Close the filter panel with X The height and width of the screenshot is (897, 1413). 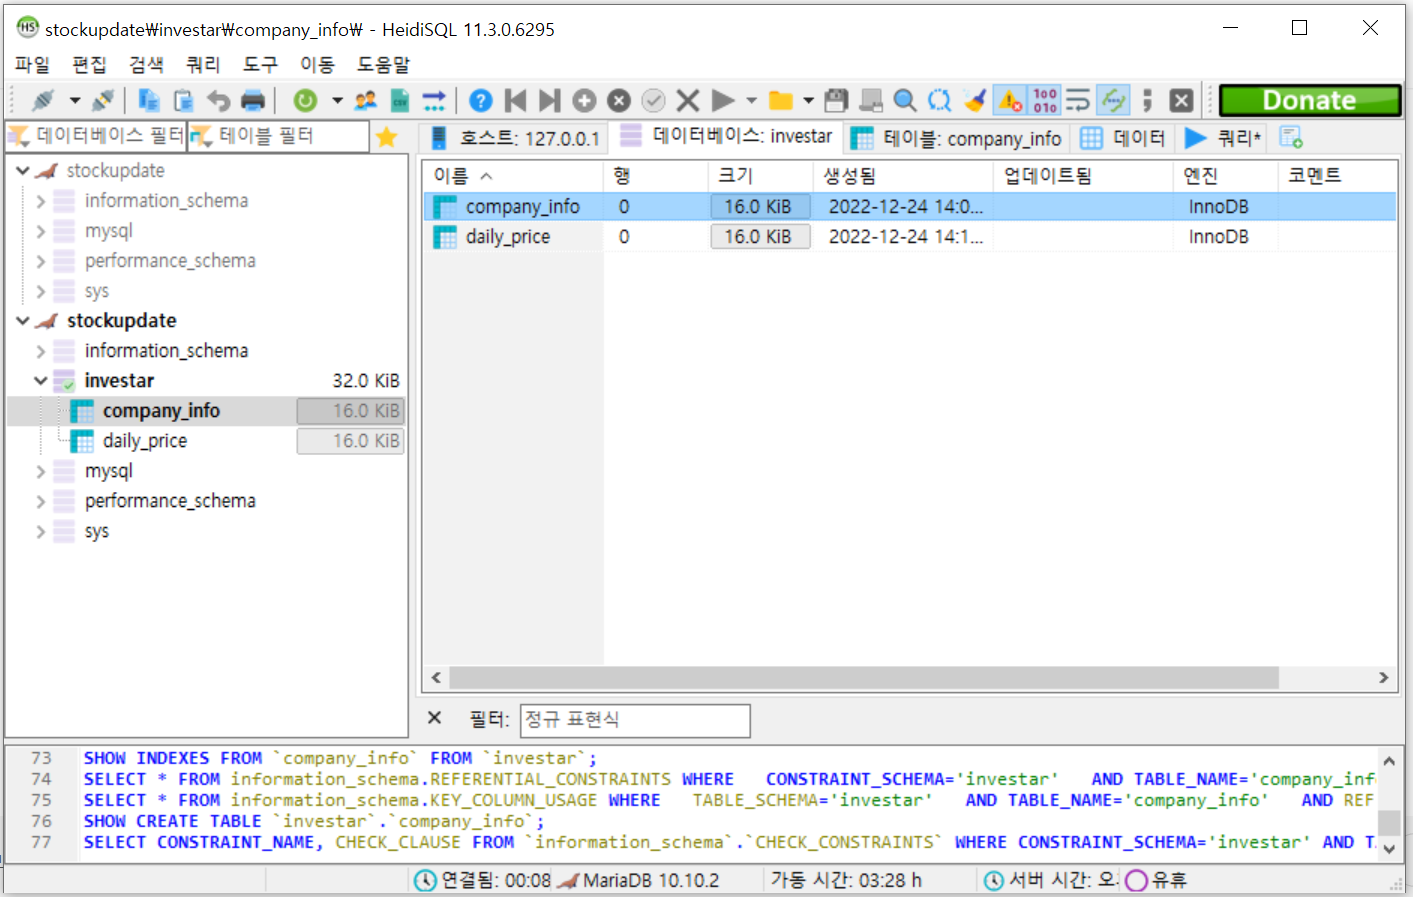pos(435,718)
